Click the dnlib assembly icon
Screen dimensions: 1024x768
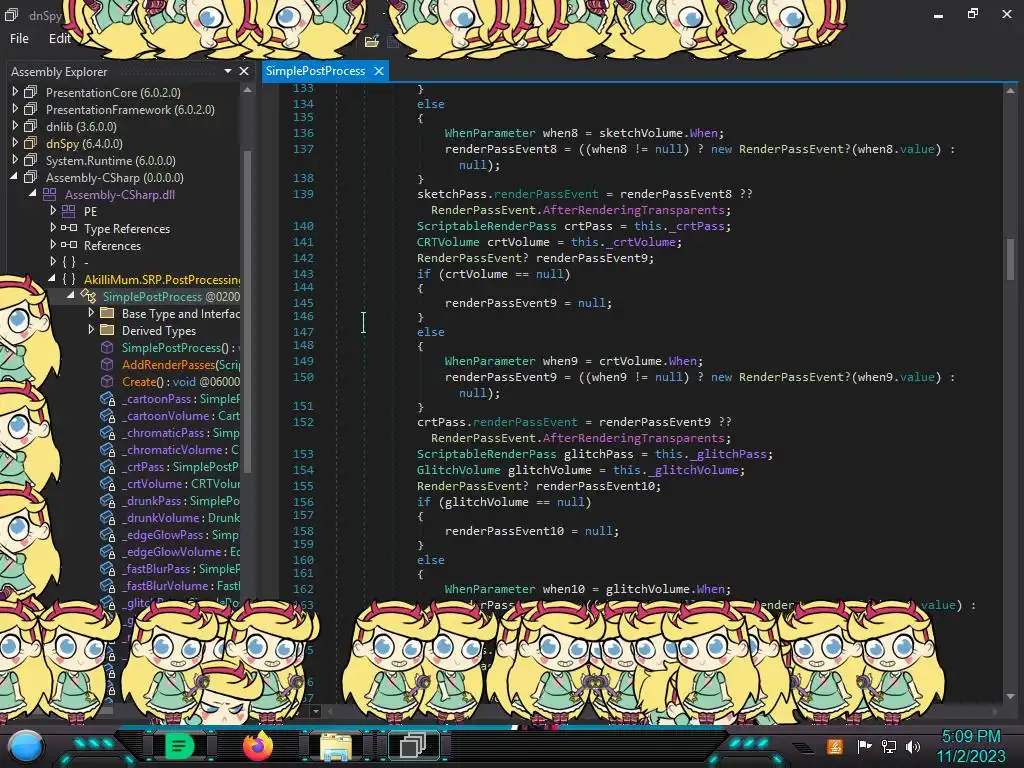click(31, 127)
